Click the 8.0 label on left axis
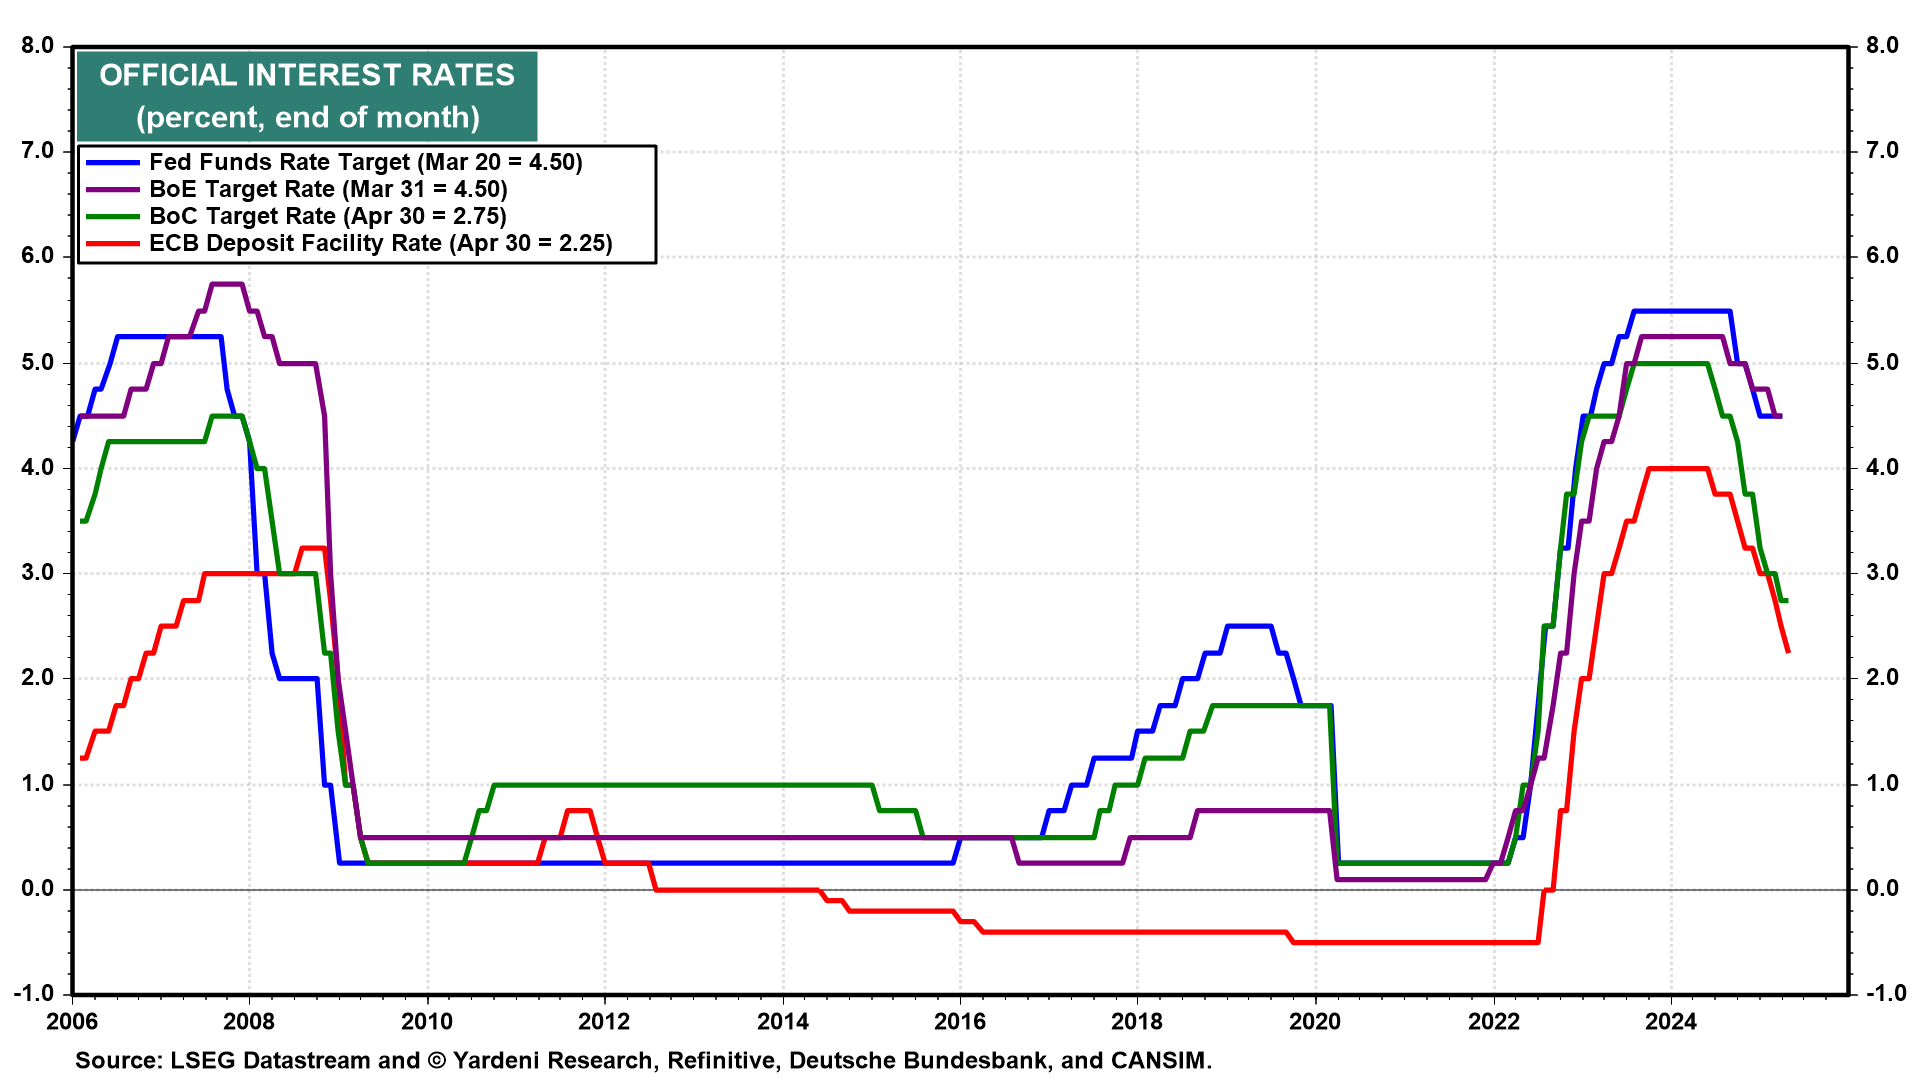 [x=36, y=46]
